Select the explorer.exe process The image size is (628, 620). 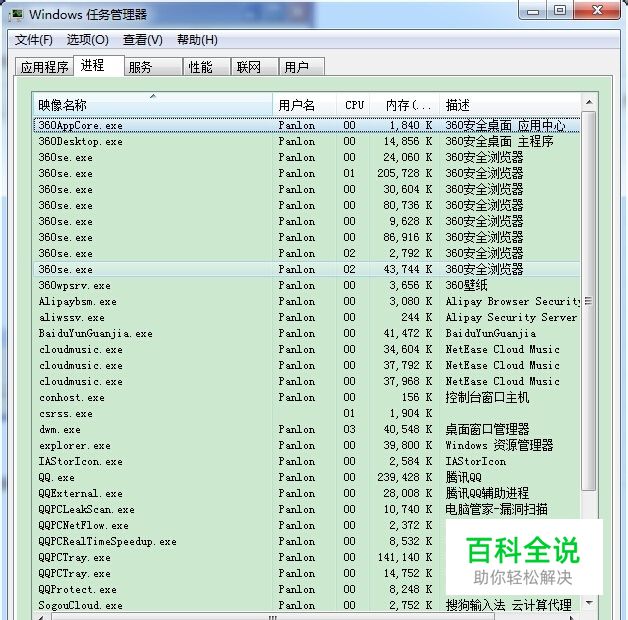pyautogui.click(x=306, y=445)
